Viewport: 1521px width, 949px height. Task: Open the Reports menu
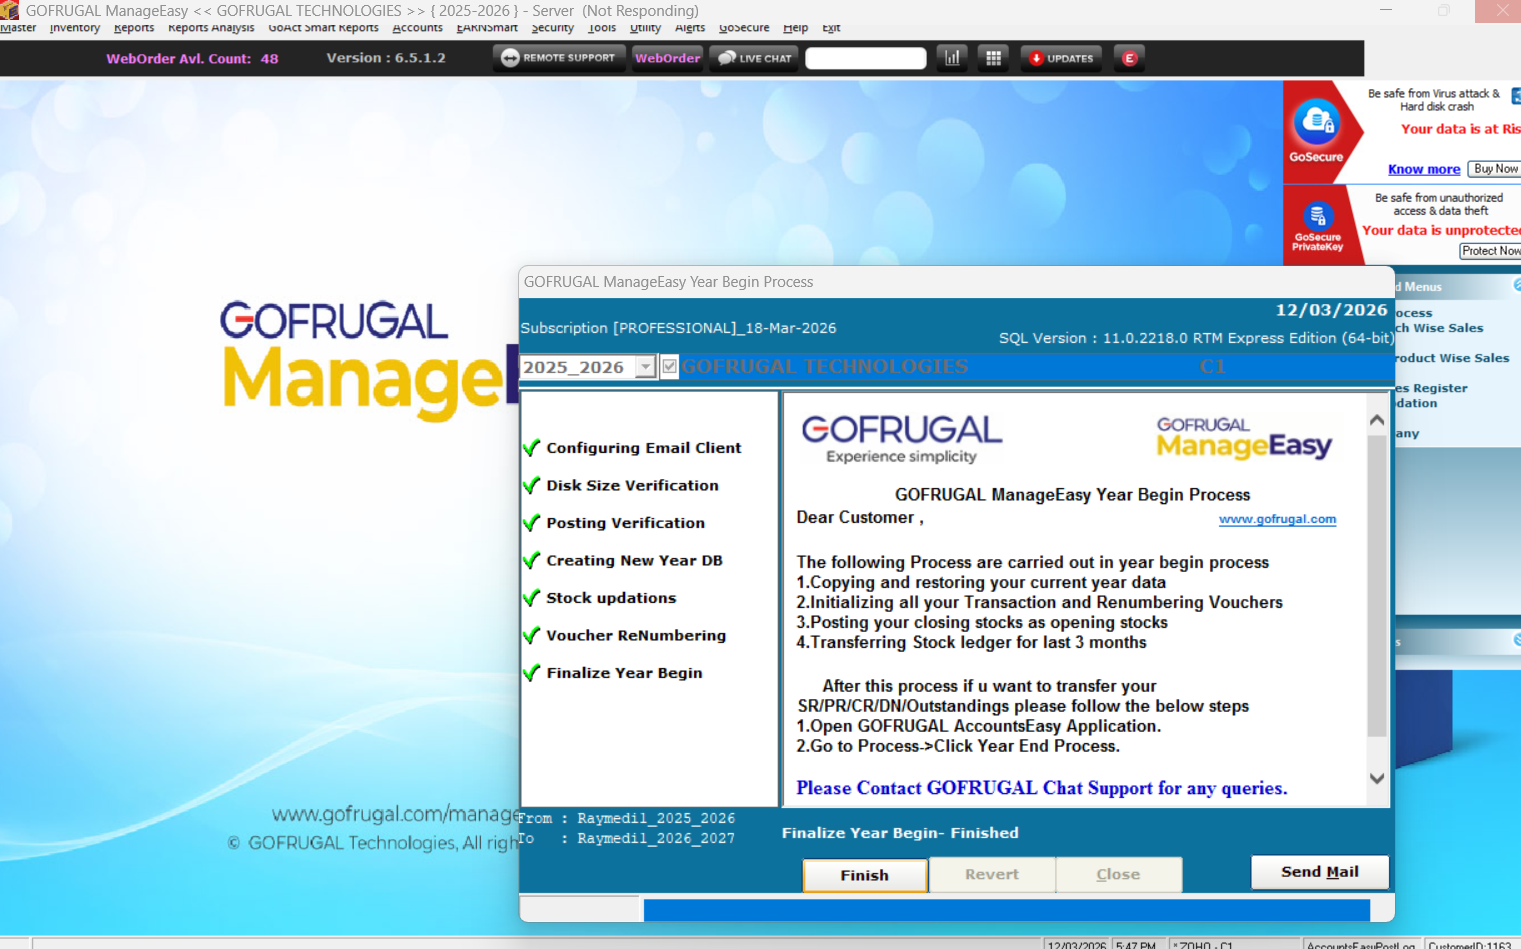[134, 28]
